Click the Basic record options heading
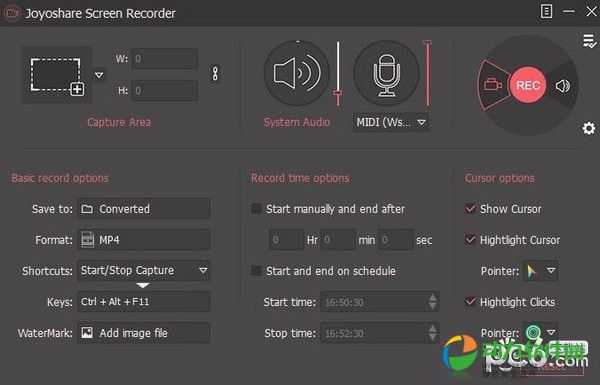The width and height of the screenshot is (600, 385). pyautogui.click(x=60, y=178)
